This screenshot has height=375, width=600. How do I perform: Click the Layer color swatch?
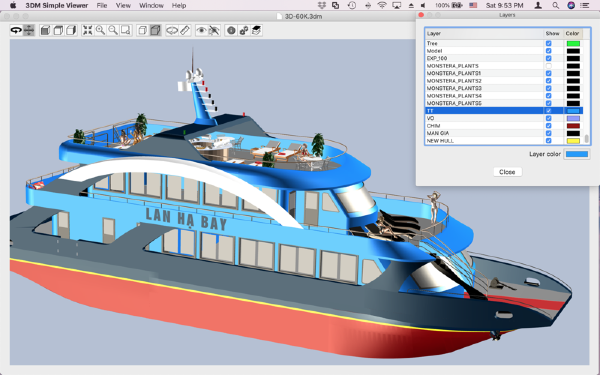tap(577, 154)
